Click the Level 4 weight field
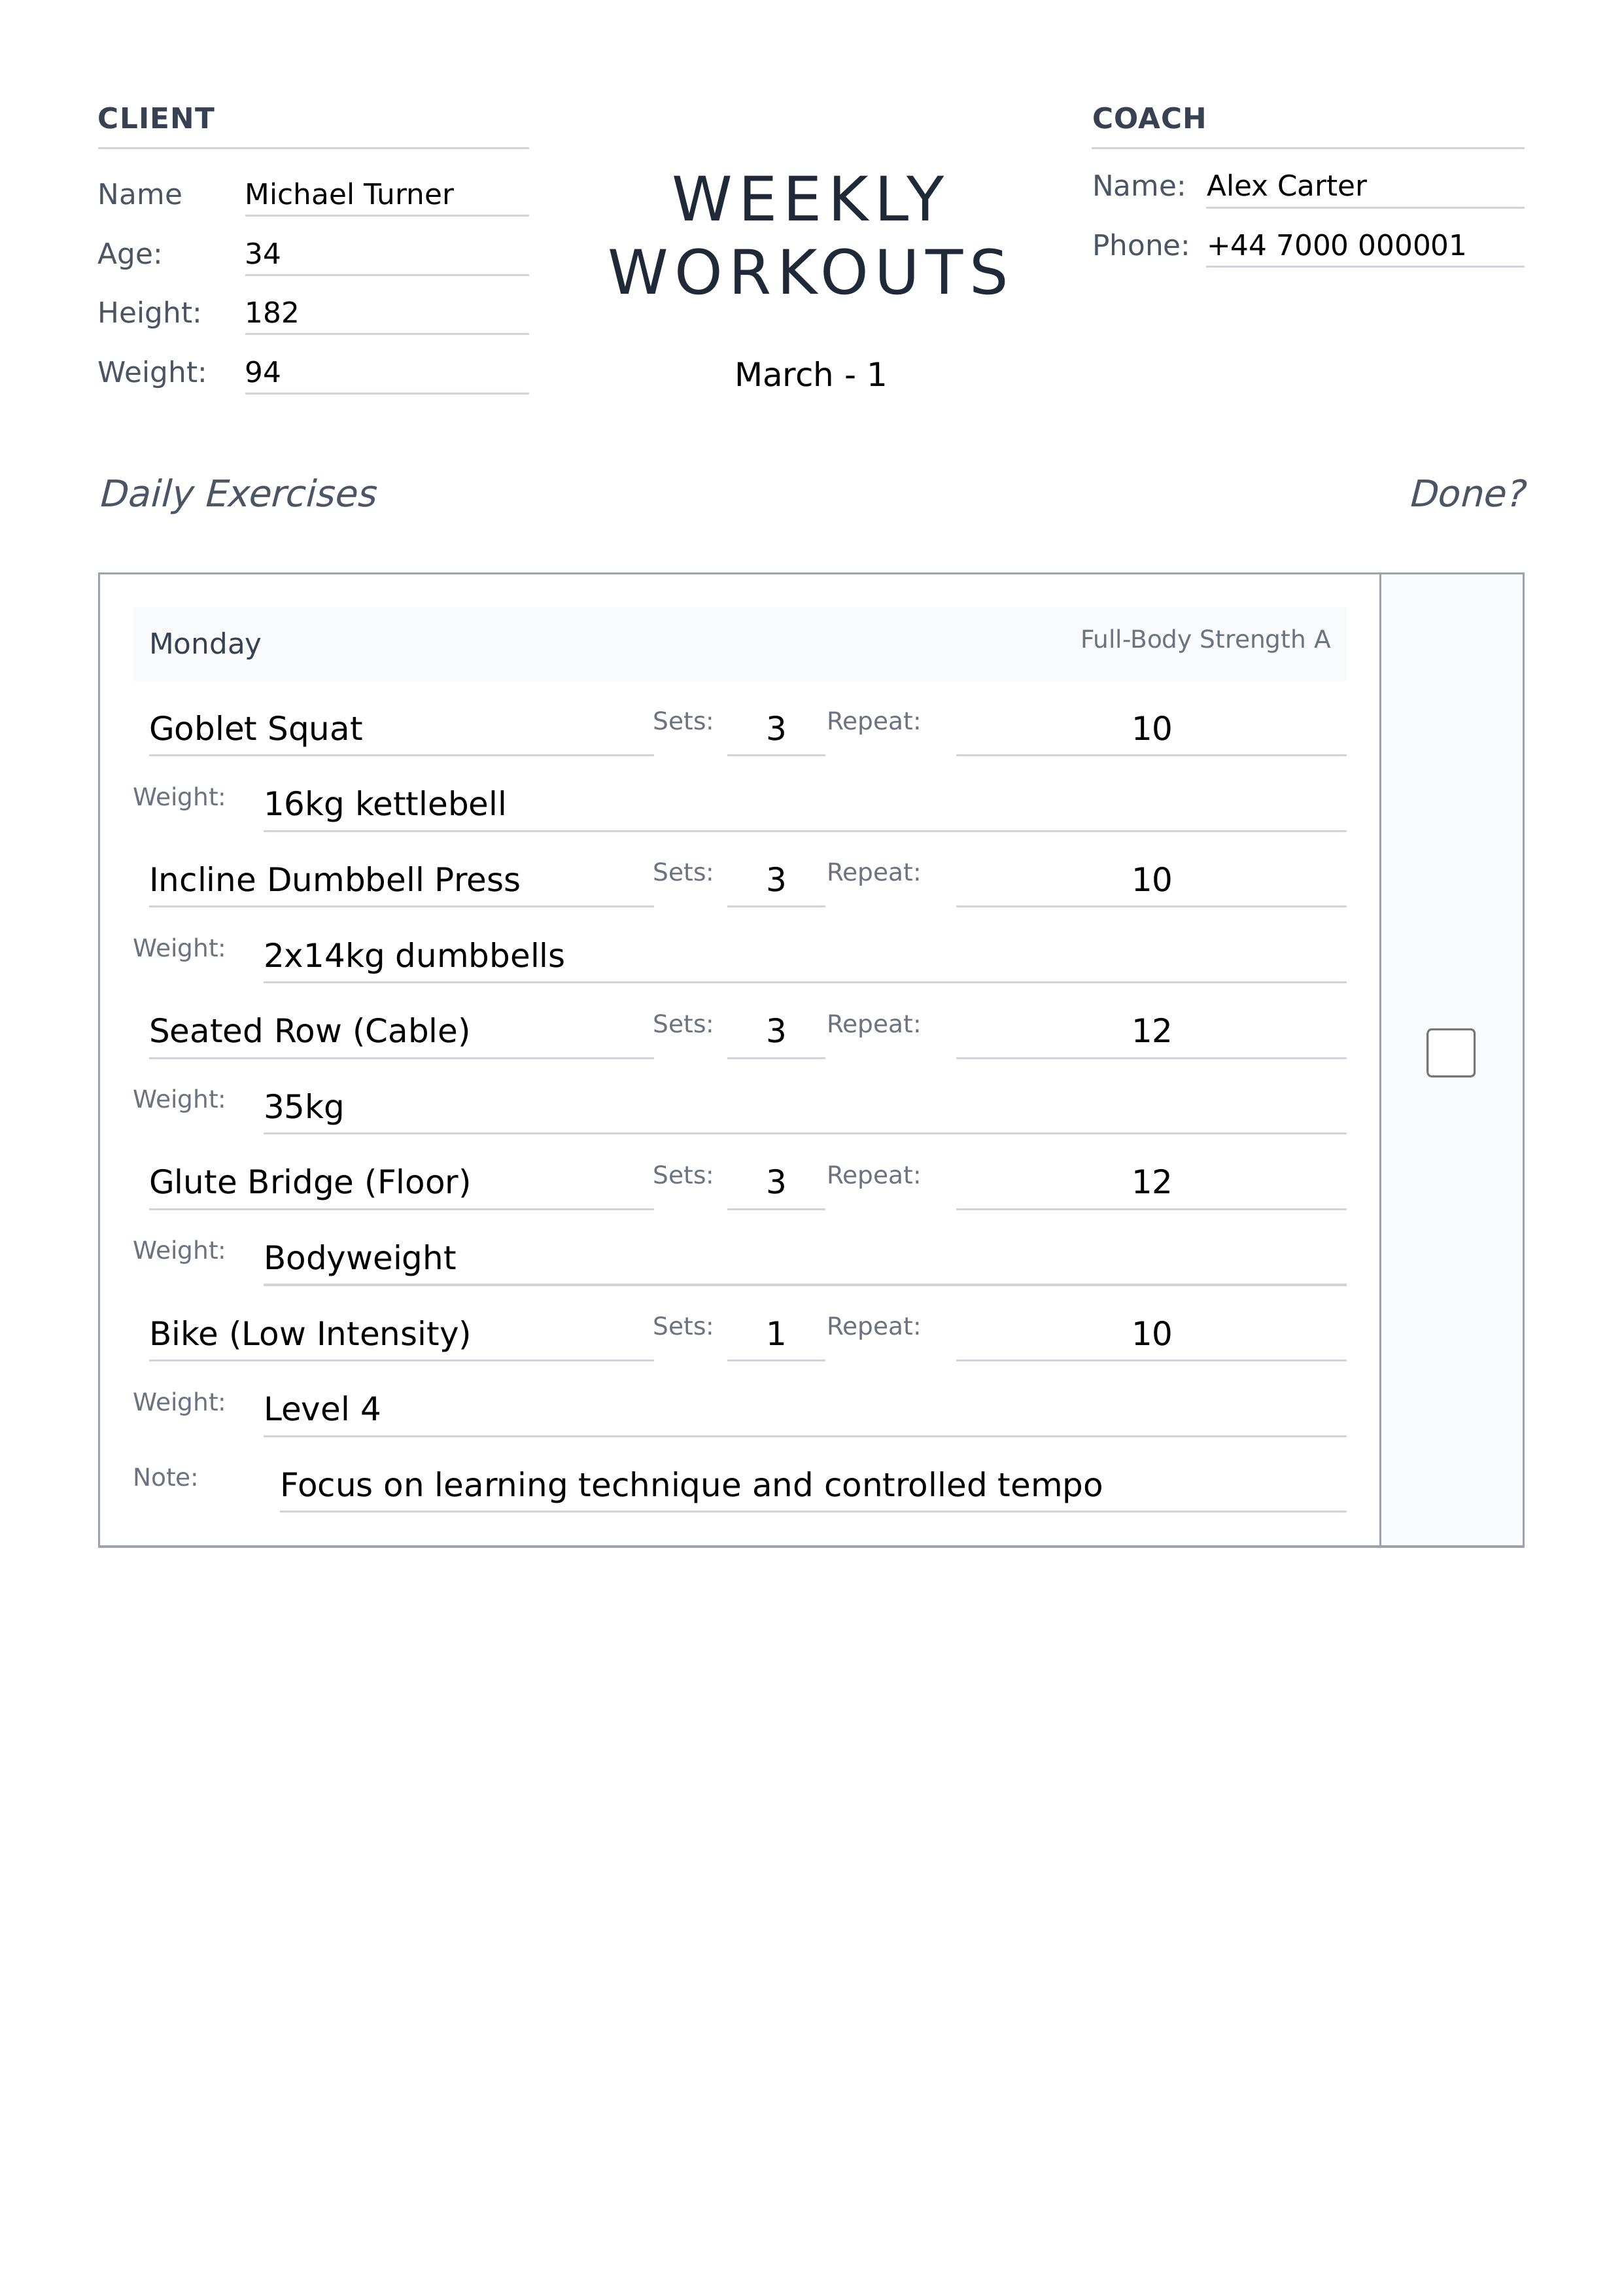The width and height of the screenshot is (1624, 2295). [x=803, y=1409]
